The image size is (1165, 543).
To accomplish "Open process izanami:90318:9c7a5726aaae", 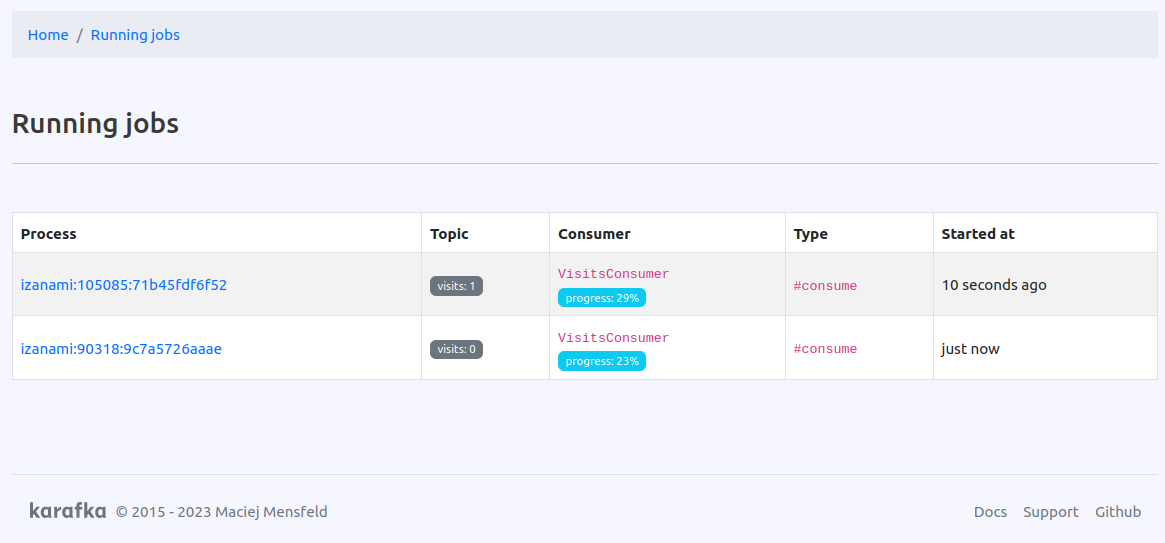I will [121, 348].
